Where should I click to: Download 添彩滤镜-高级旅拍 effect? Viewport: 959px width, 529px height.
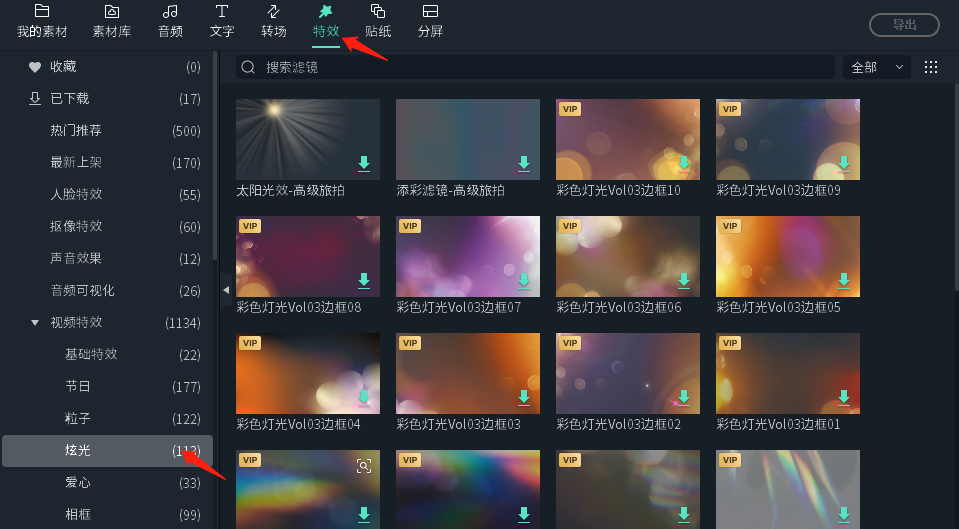pos(524,163)
